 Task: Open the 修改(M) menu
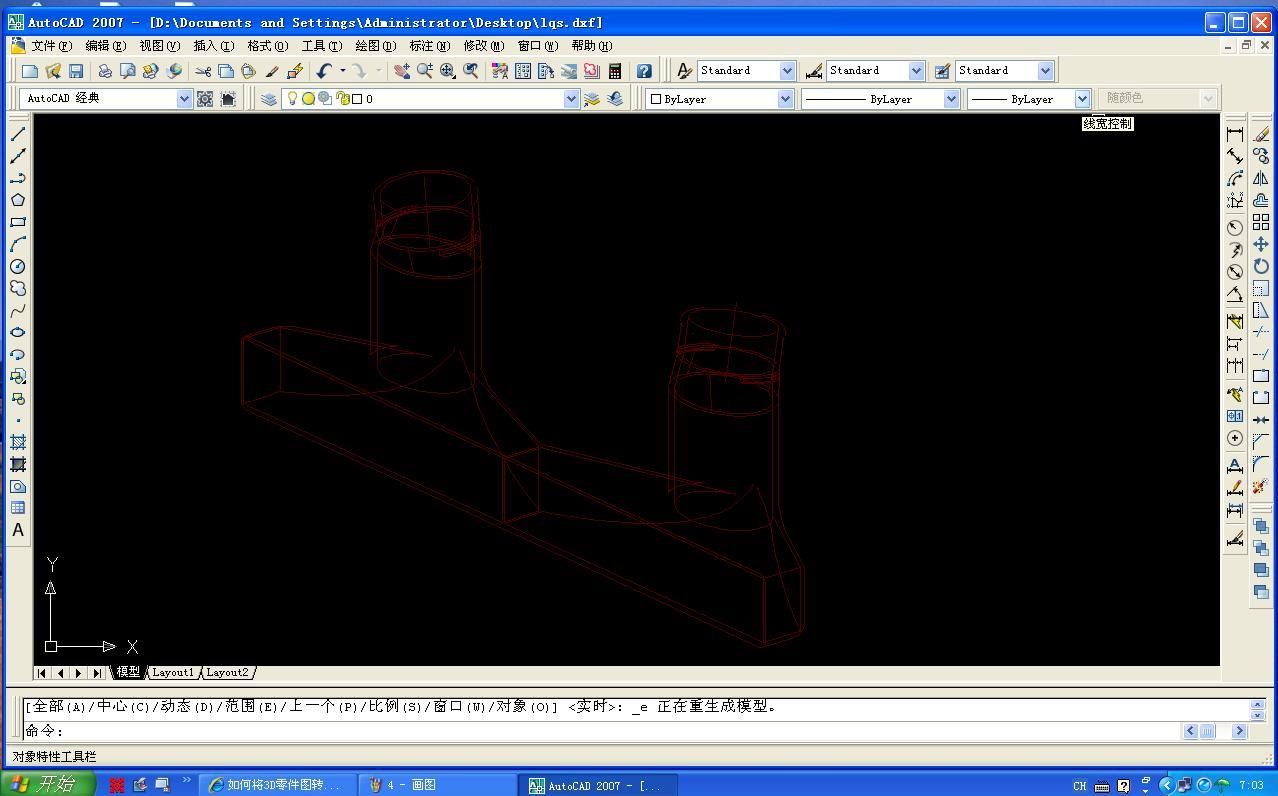483,45
